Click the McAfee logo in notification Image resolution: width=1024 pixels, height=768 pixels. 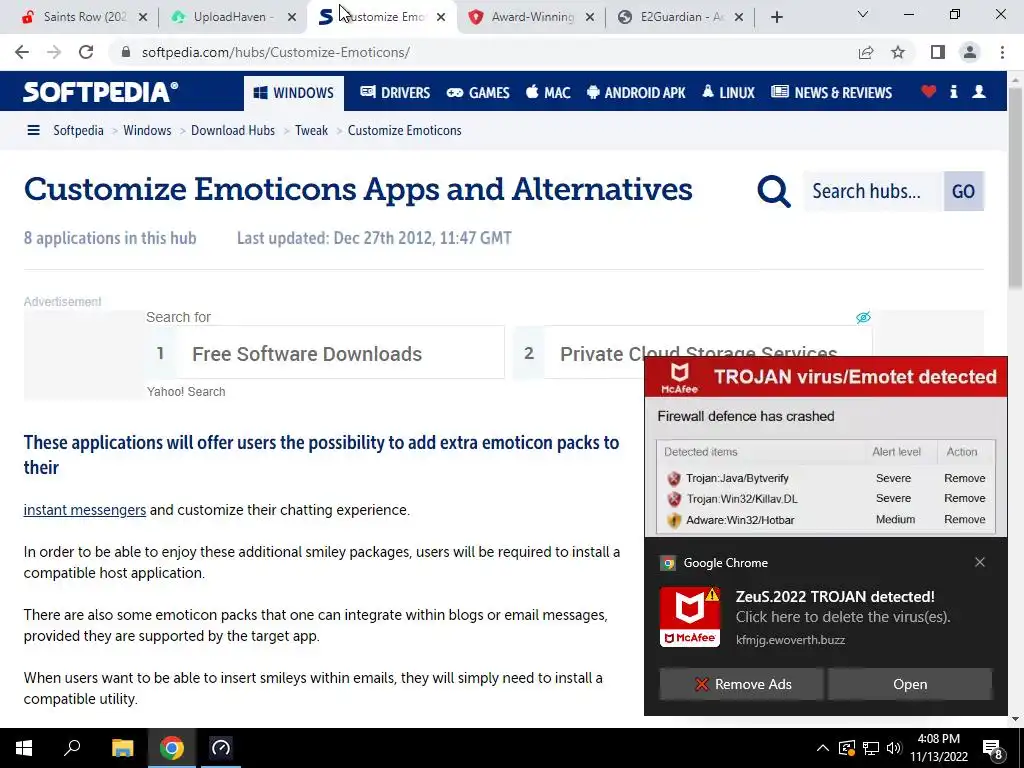click(x=690, y=617)
